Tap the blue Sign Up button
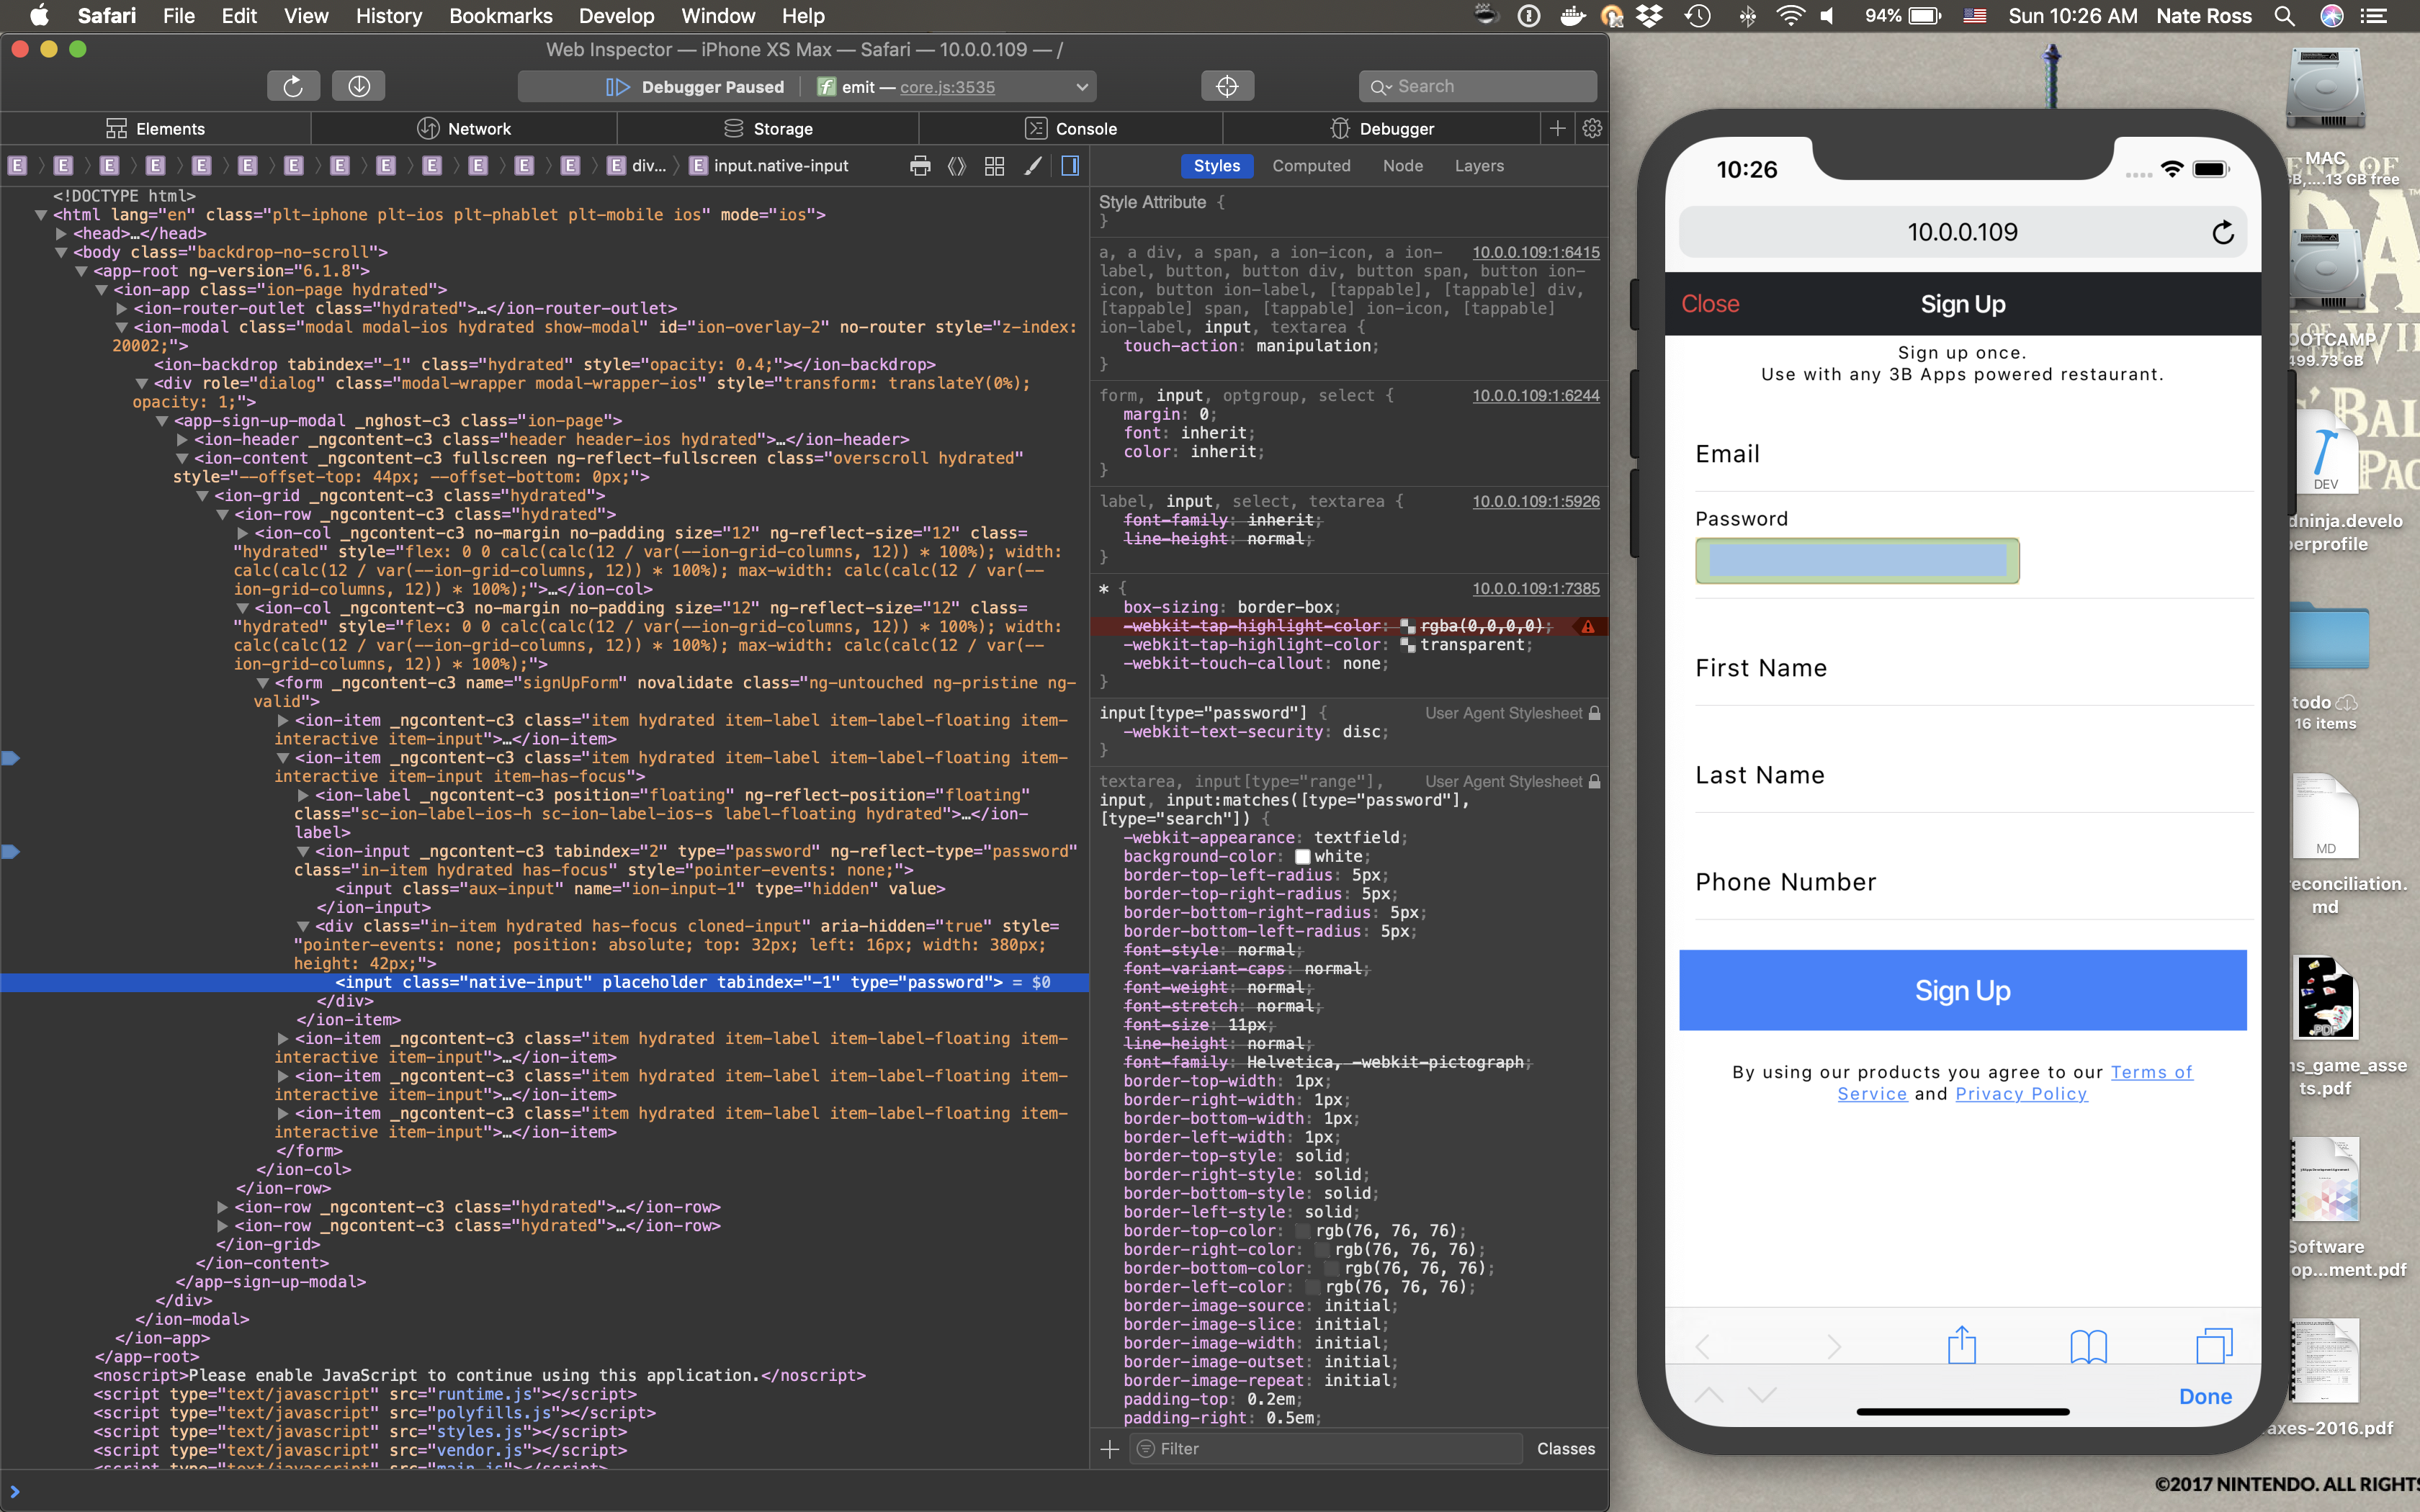This screenshot has height=1512, width=2420. [x=1962, y=990]
